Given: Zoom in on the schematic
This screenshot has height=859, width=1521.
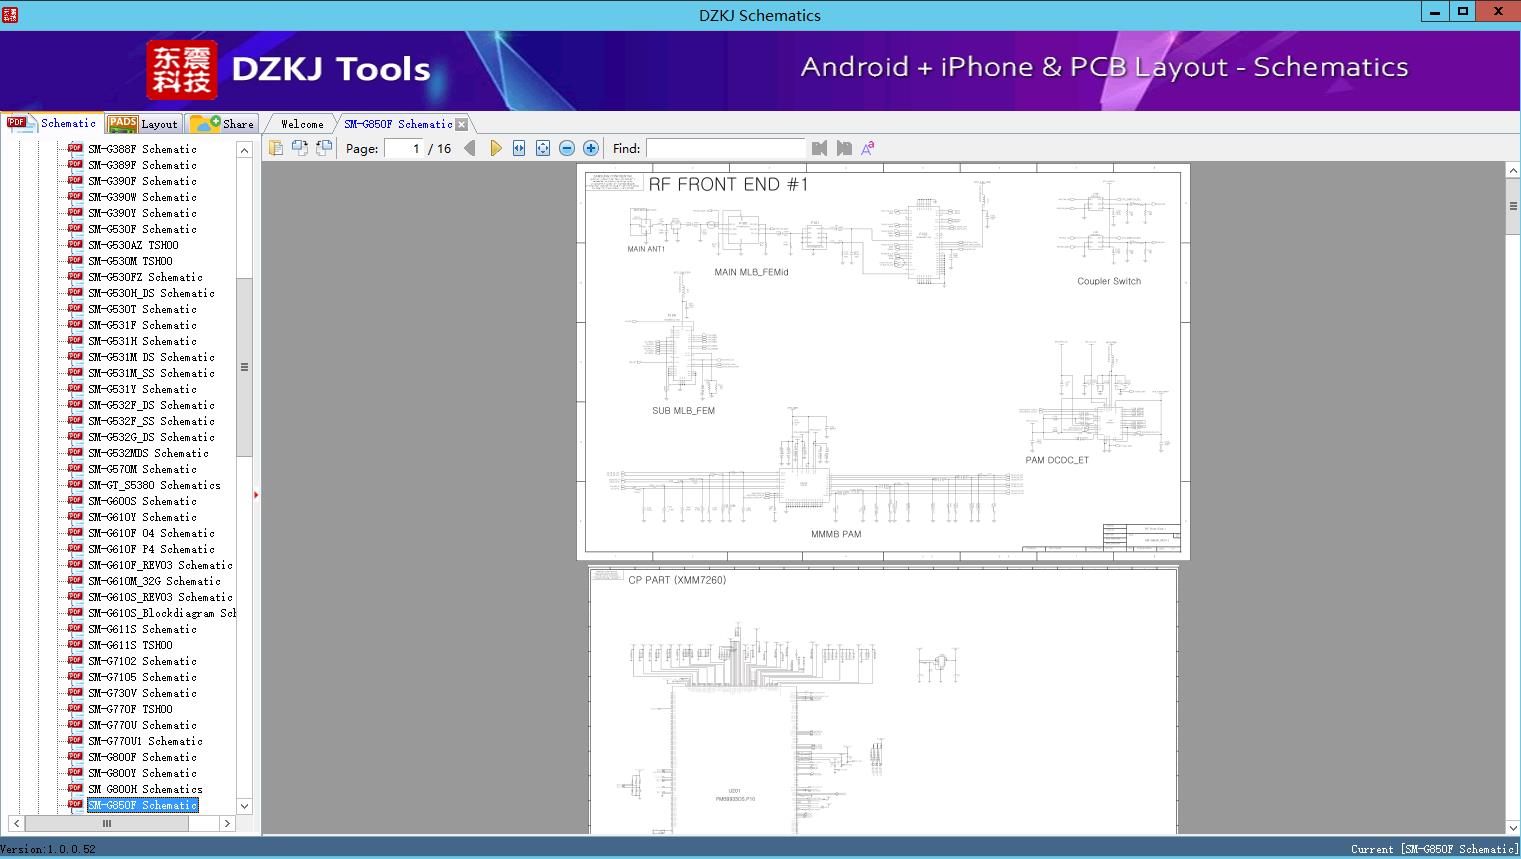Looking at the screenshot, I should tap(591, 148).
